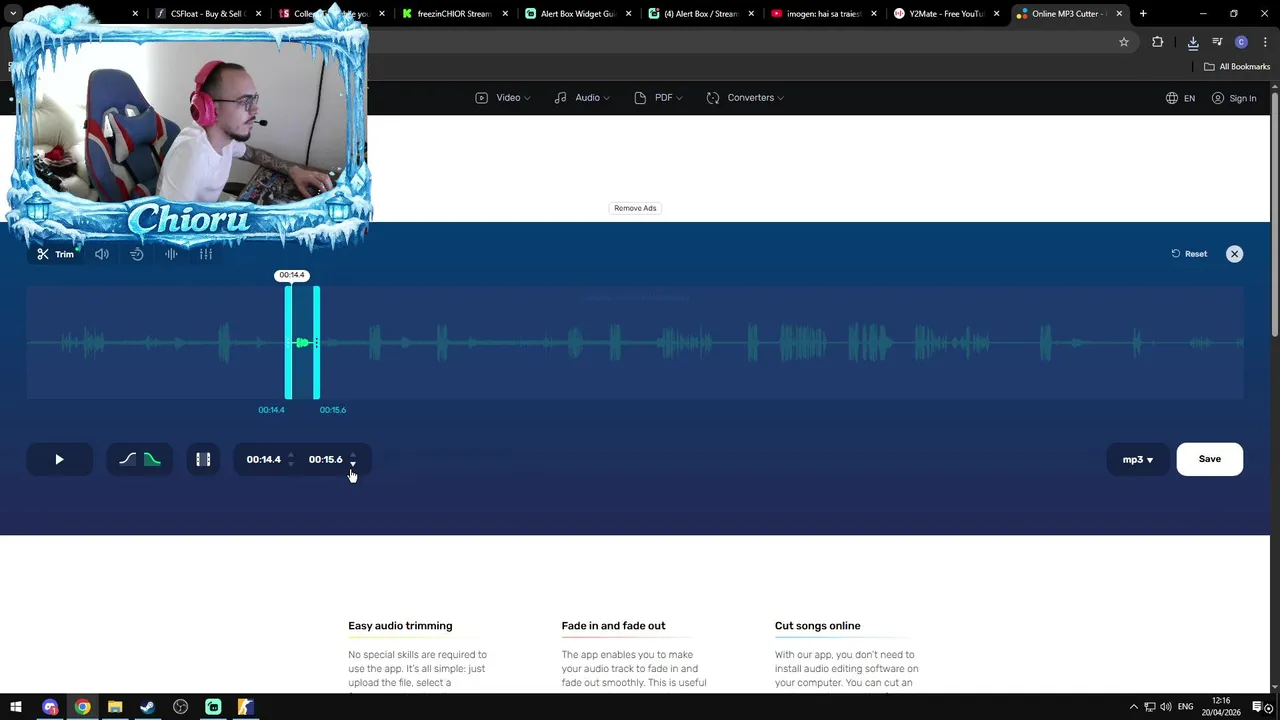Open the mp3 format dropdown
The width and height of the screenshot is (1280, 720).
tap(1138, 459)
